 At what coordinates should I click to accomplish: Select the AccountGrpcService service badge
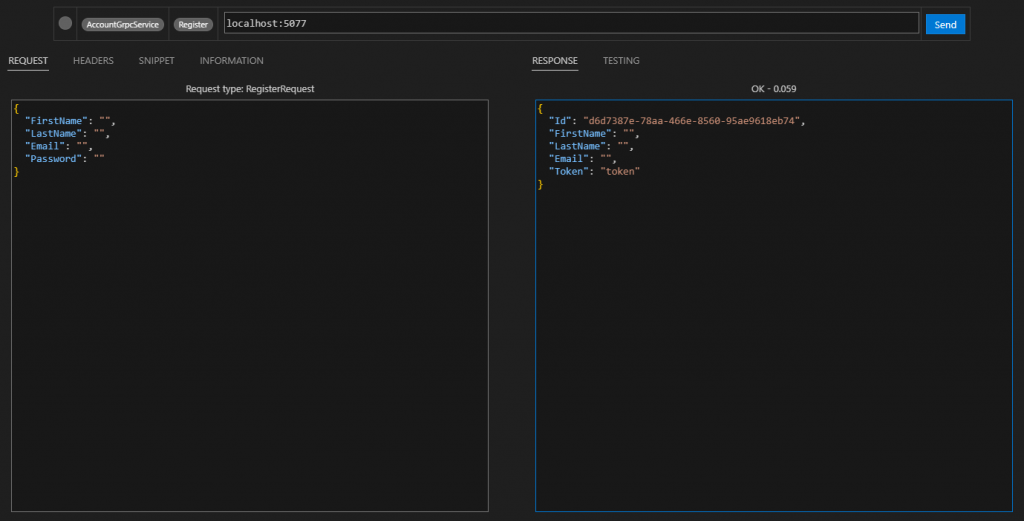122,23
